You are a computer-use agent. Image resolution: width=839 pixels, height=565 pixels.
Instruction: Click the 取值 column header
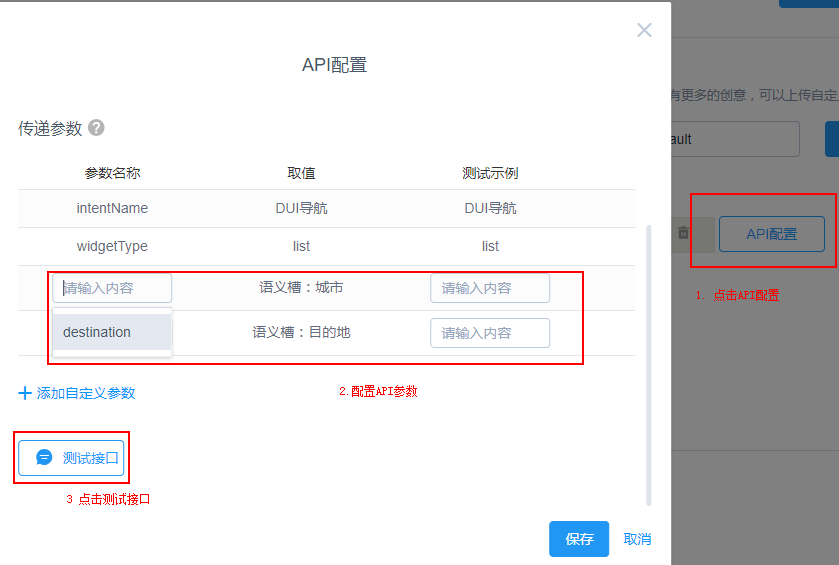(301, 173)
